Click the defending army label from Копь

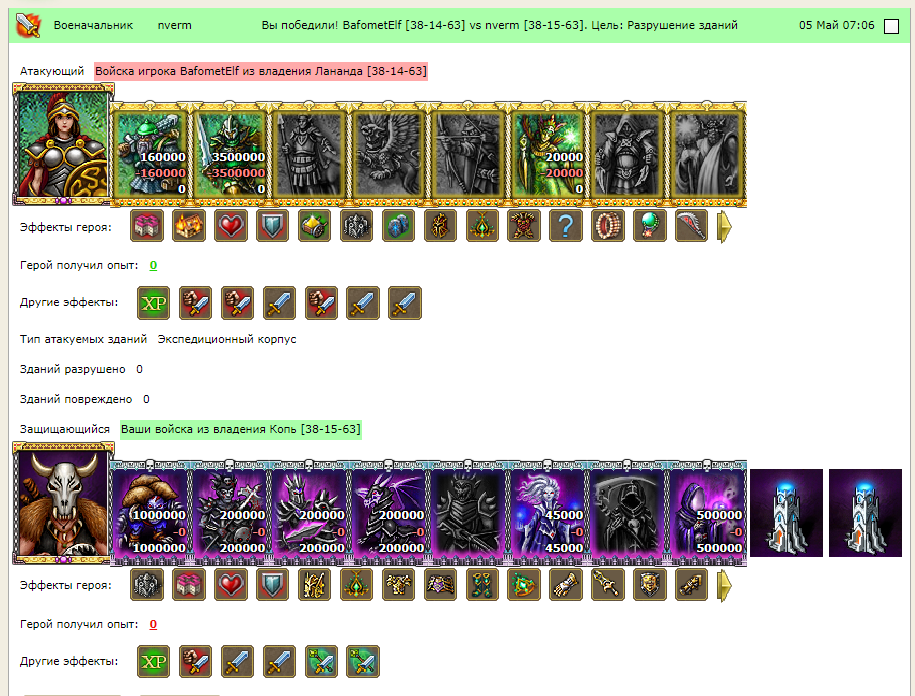(241, 429)
